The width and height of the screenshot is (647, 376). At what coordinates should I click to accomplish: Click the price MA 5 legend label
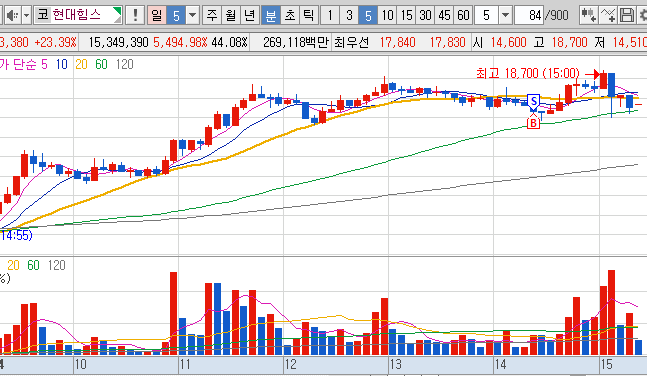coord(44,64)
